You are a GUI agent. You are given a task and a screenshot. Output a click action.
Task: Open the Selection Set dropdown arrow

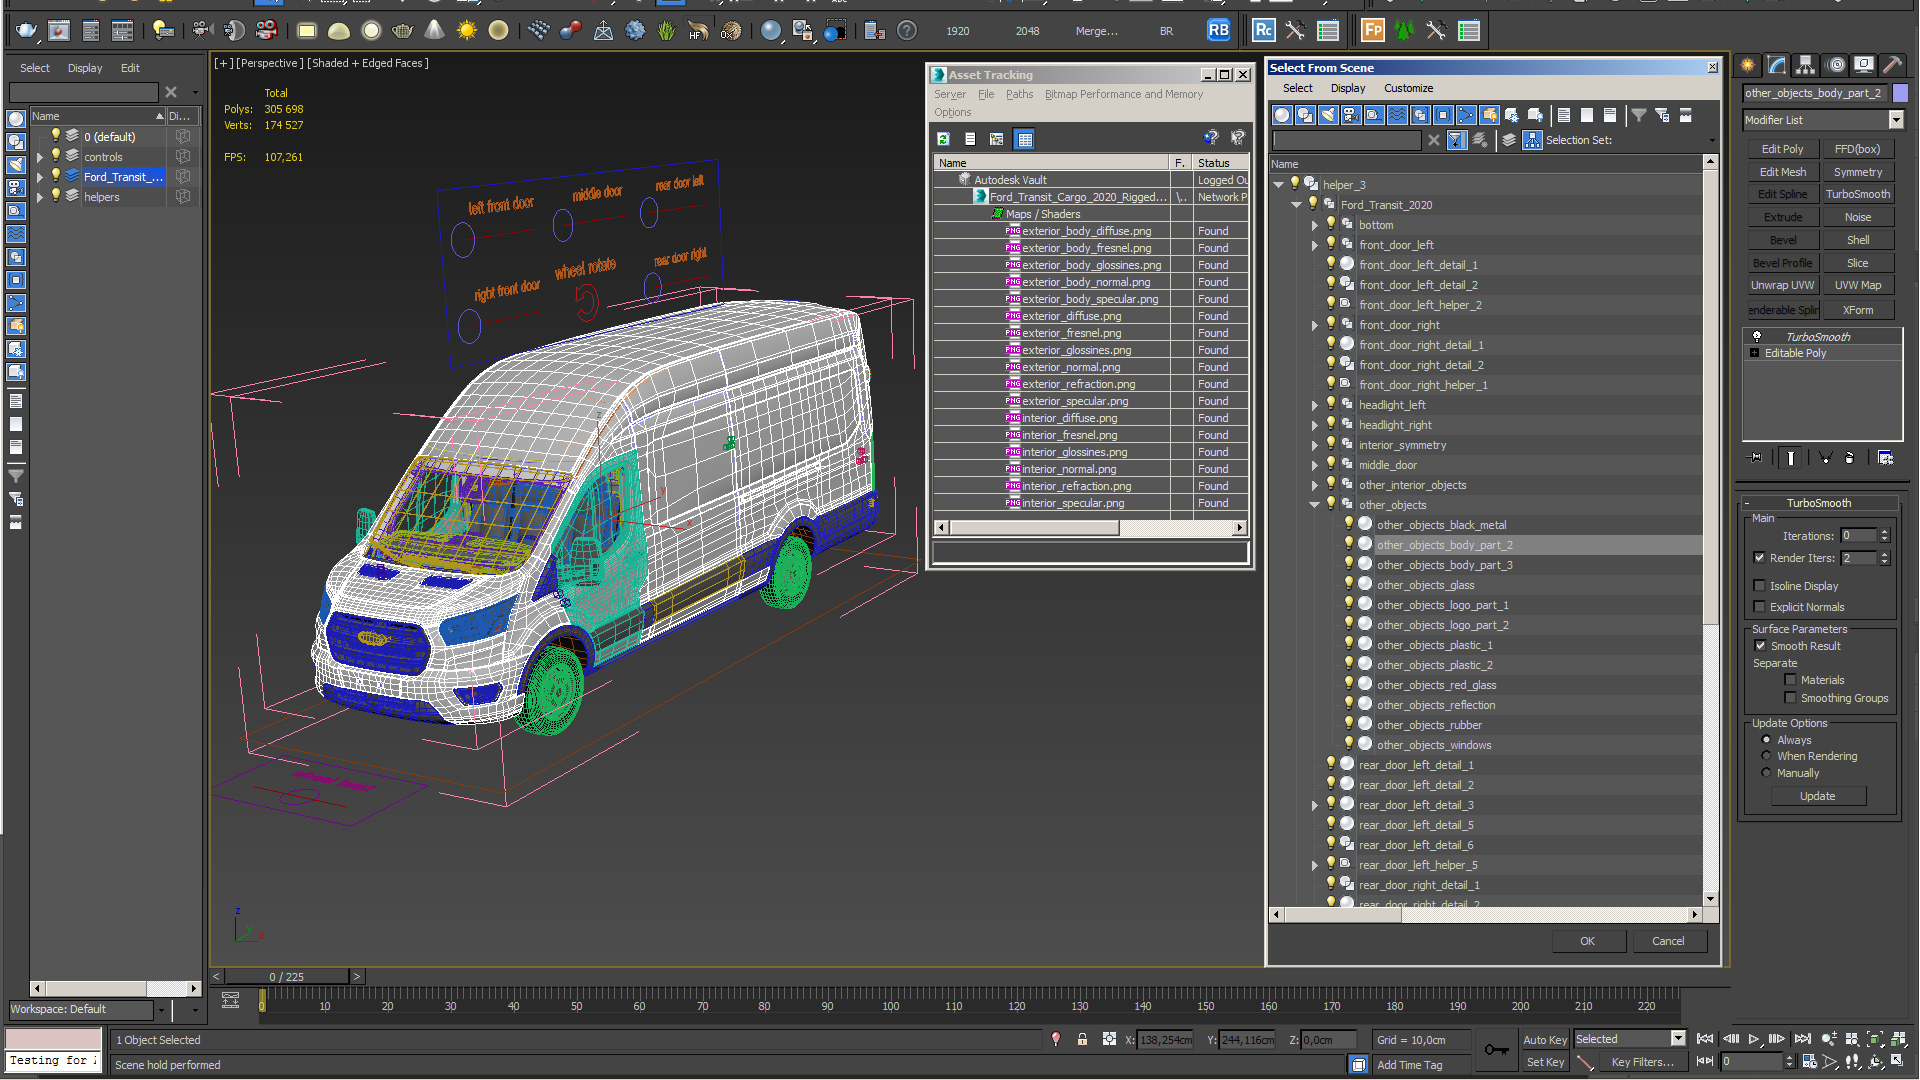(x=1711, y=140)
